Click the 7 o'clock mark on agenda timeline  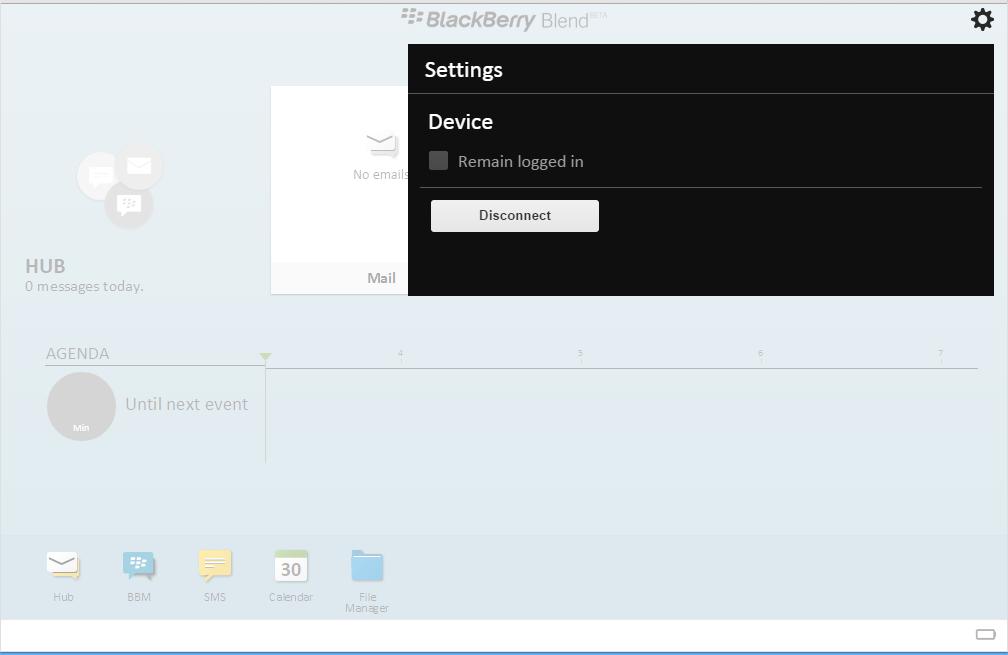click(940, 354)
